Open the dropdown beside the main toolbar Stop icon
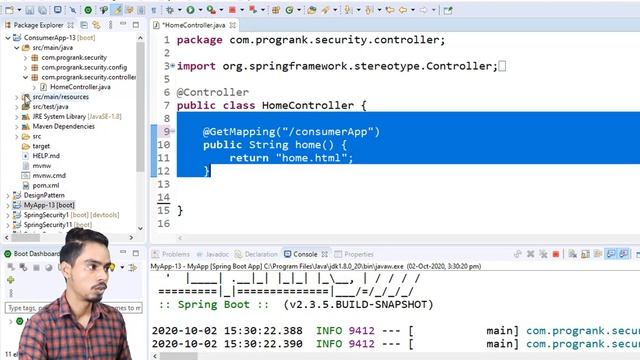 (242, 10)
